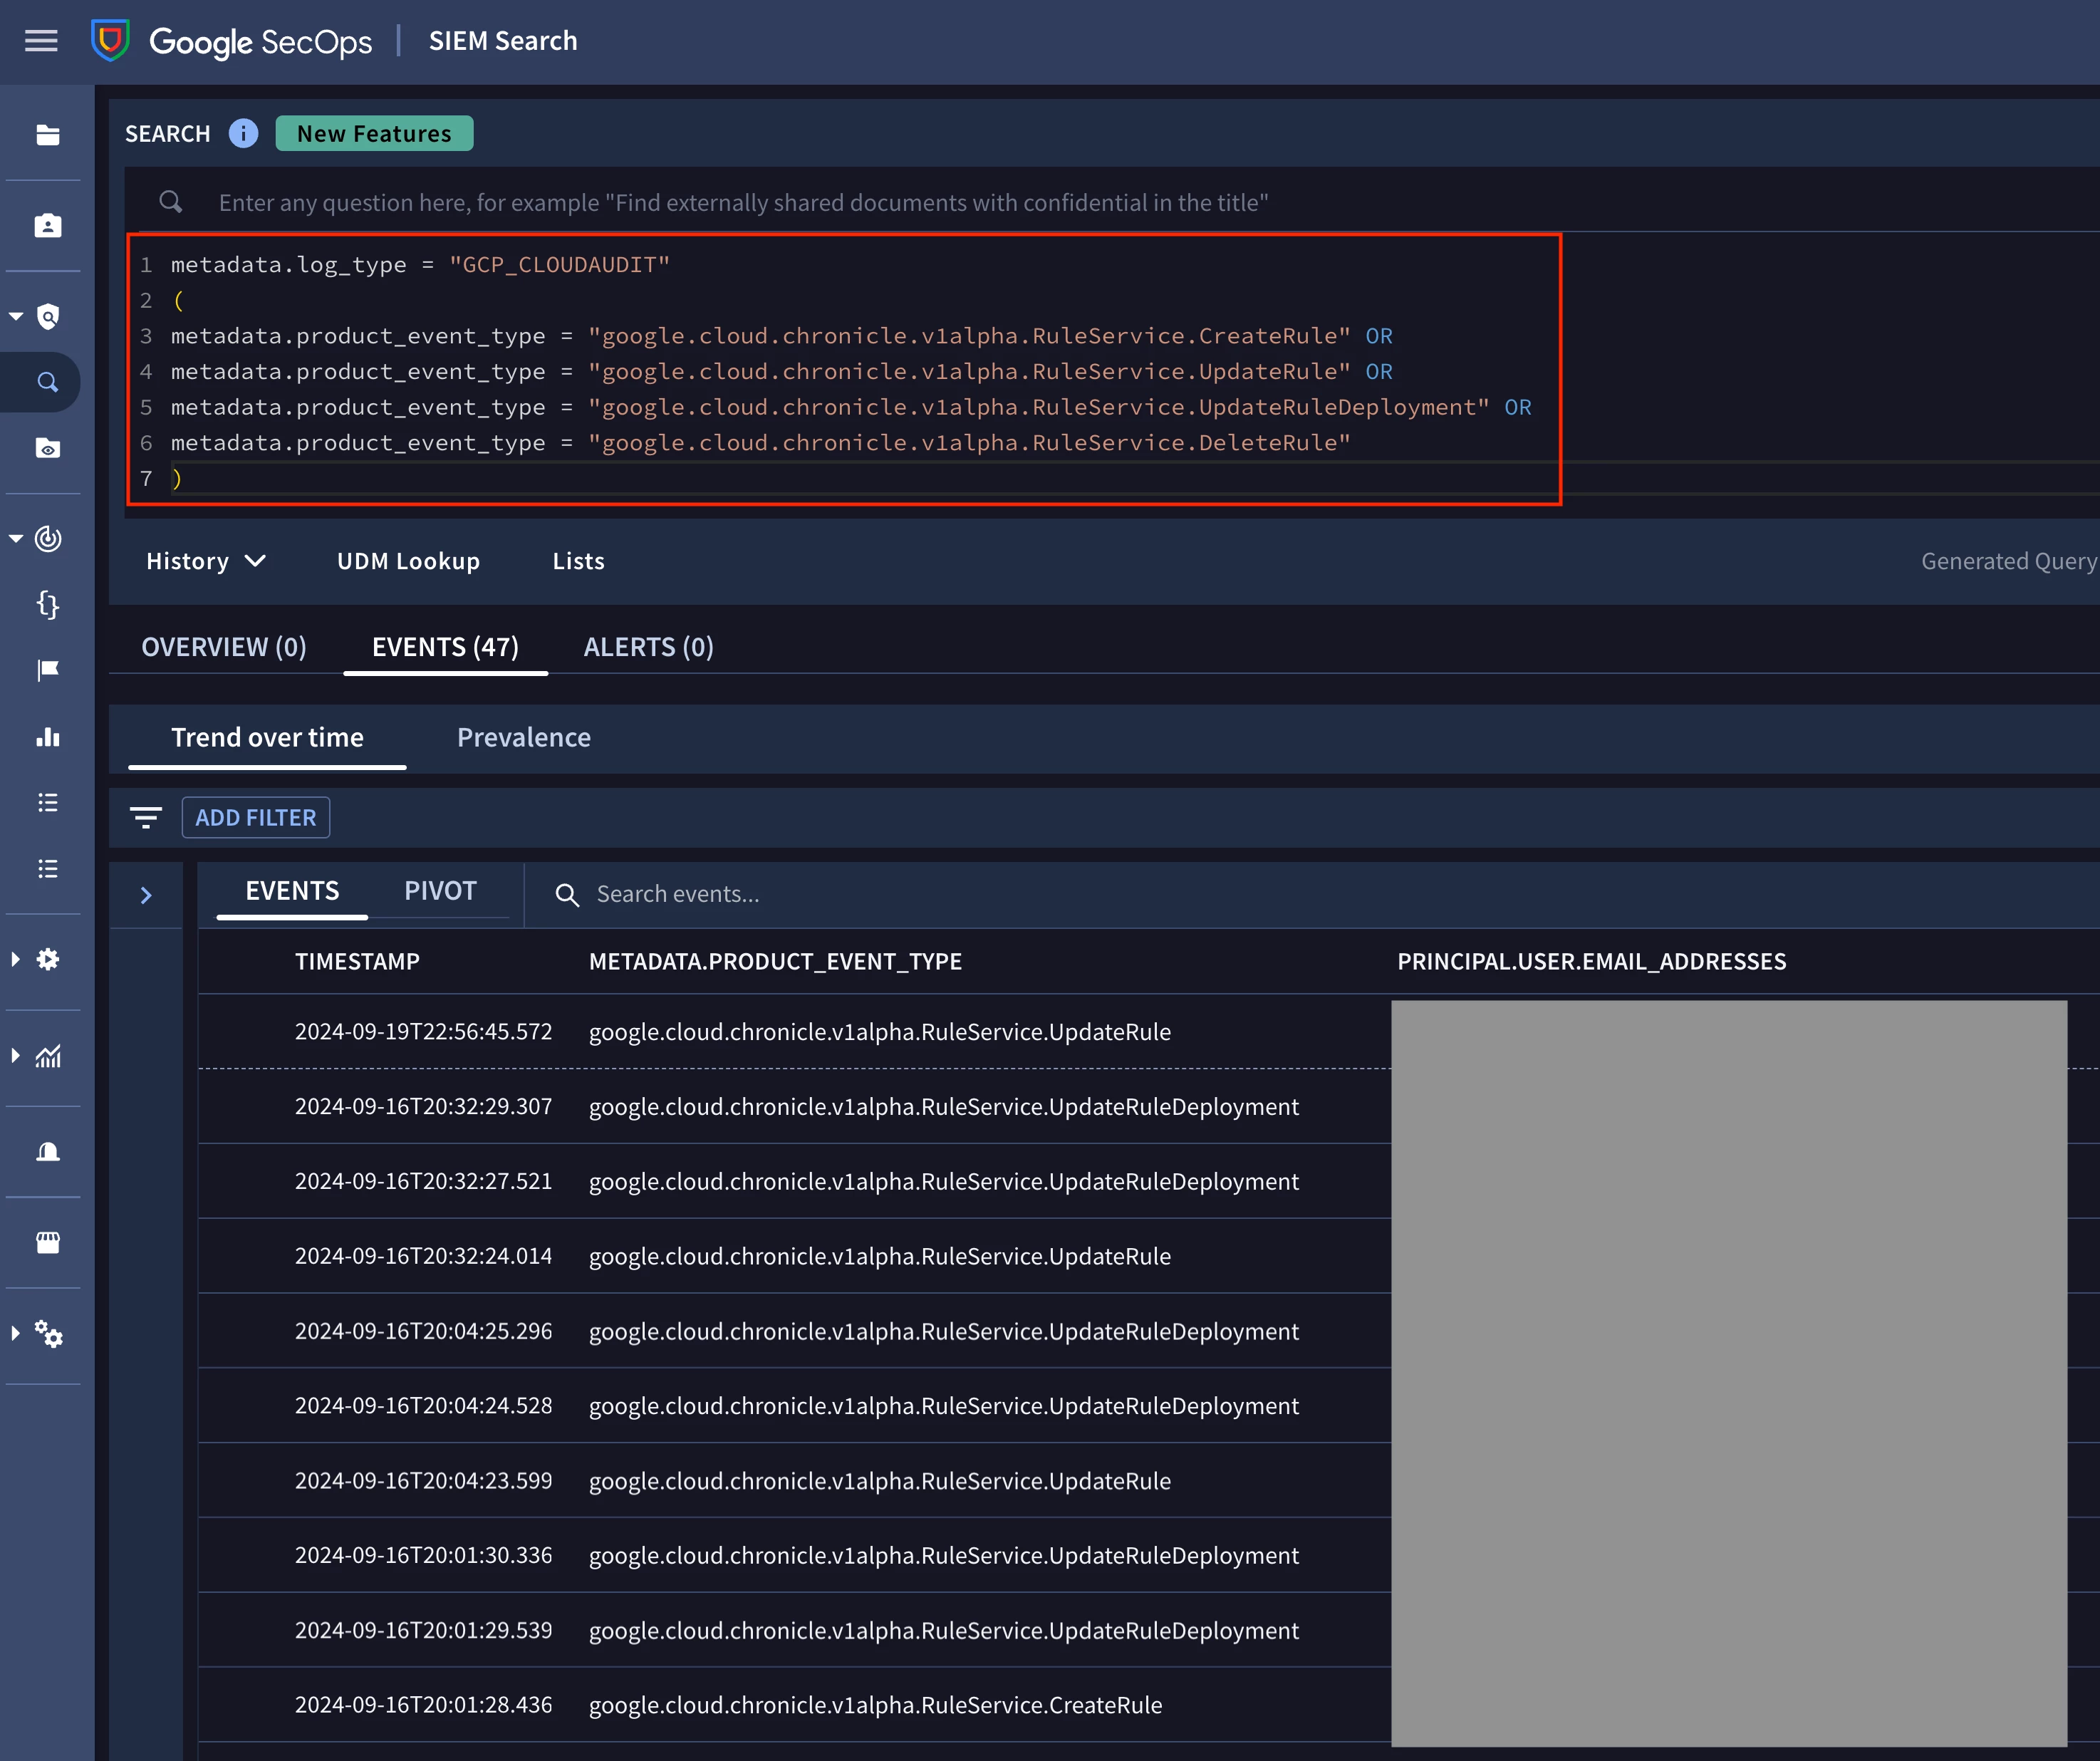
Task: Sort by TIMESTAMP column header
Action: [x=357, y=962]
